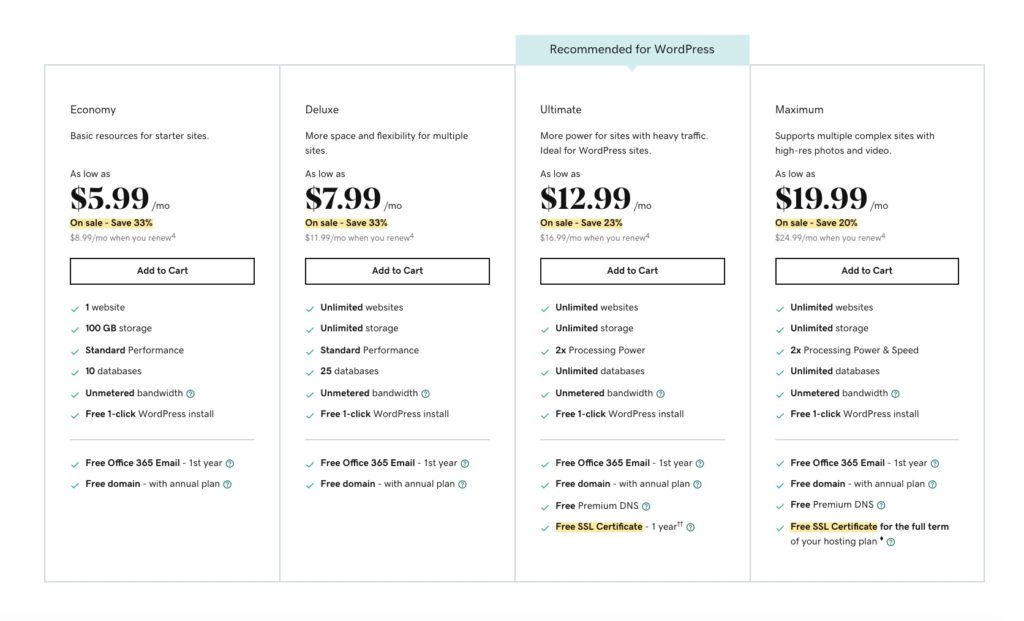Click help icon for Ultimate Office 365 Email
The width and height of the screenshot is (1024, 621).
(x=700, y=464)
